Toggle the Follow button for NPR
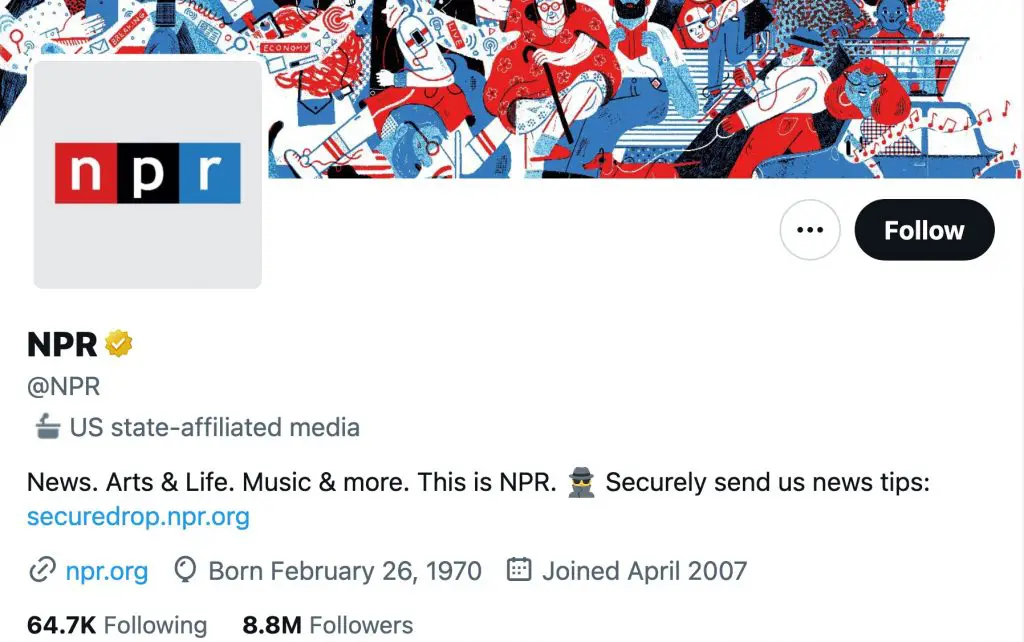The height and width of the screenshot is (642, 1024). 923,229
